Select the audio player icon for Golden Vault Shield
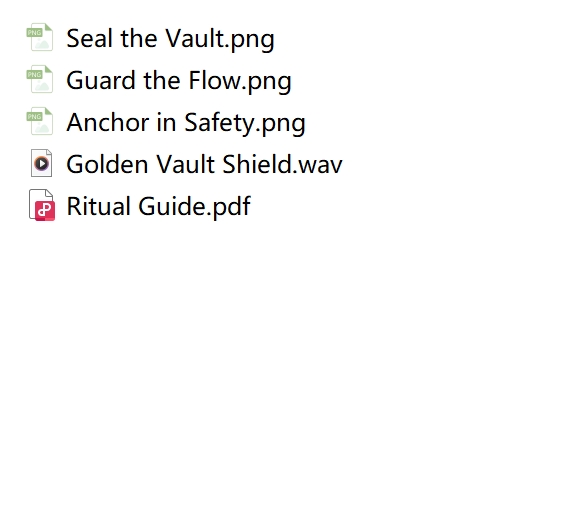571x523 pixels. pyautogui.click(x=42, y=163)
